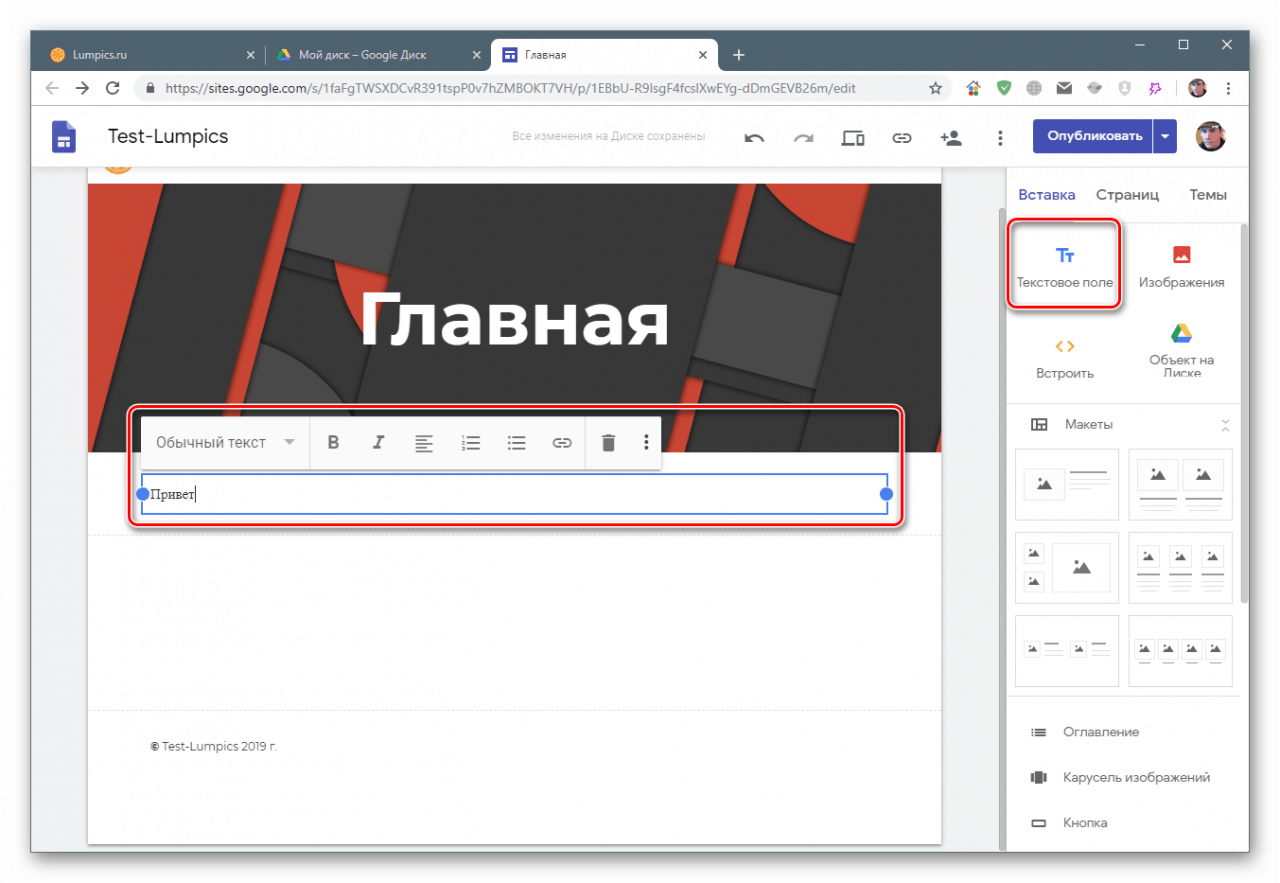Click the © Test-Lumpics 2019 г. footer text
Viewport: 1280px width, 883px height.
tap(214, 746)
